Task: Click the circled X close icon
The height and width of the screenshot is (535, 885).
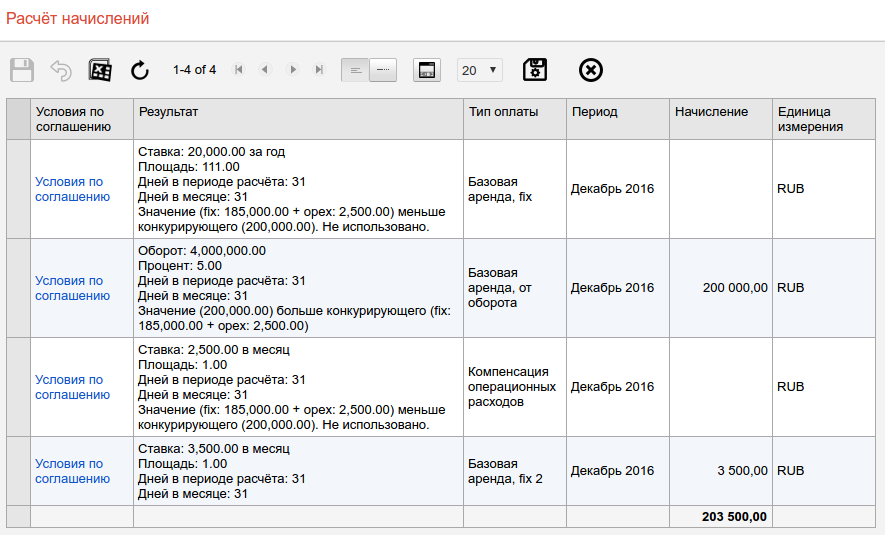Action: tap(591, 70)
